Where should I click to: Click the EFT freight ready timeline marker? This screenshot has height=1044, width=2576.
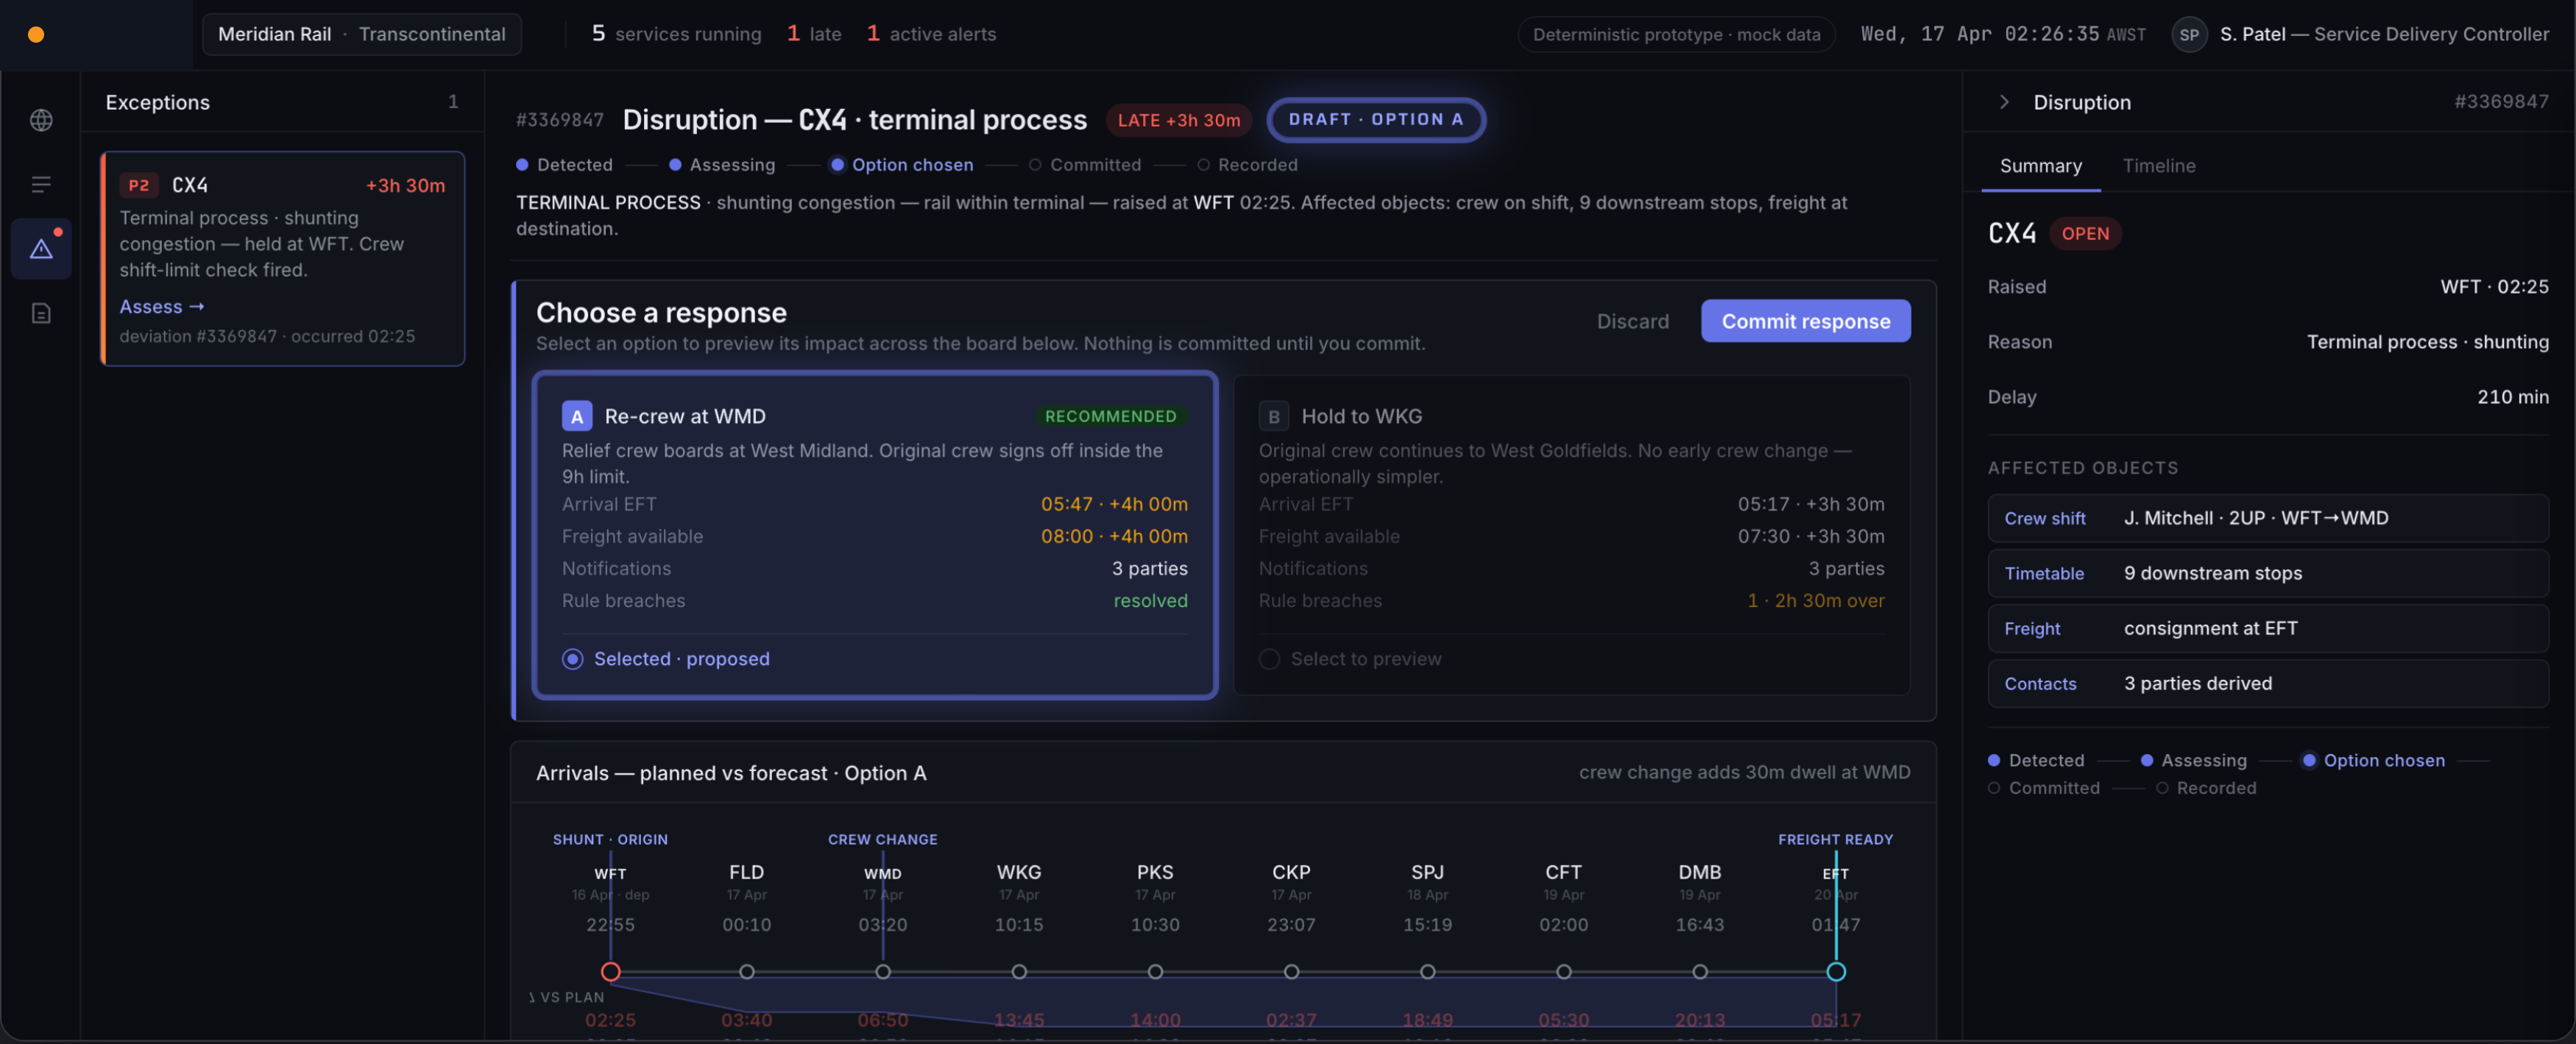pyautogui.click(x=1835, y=971)
